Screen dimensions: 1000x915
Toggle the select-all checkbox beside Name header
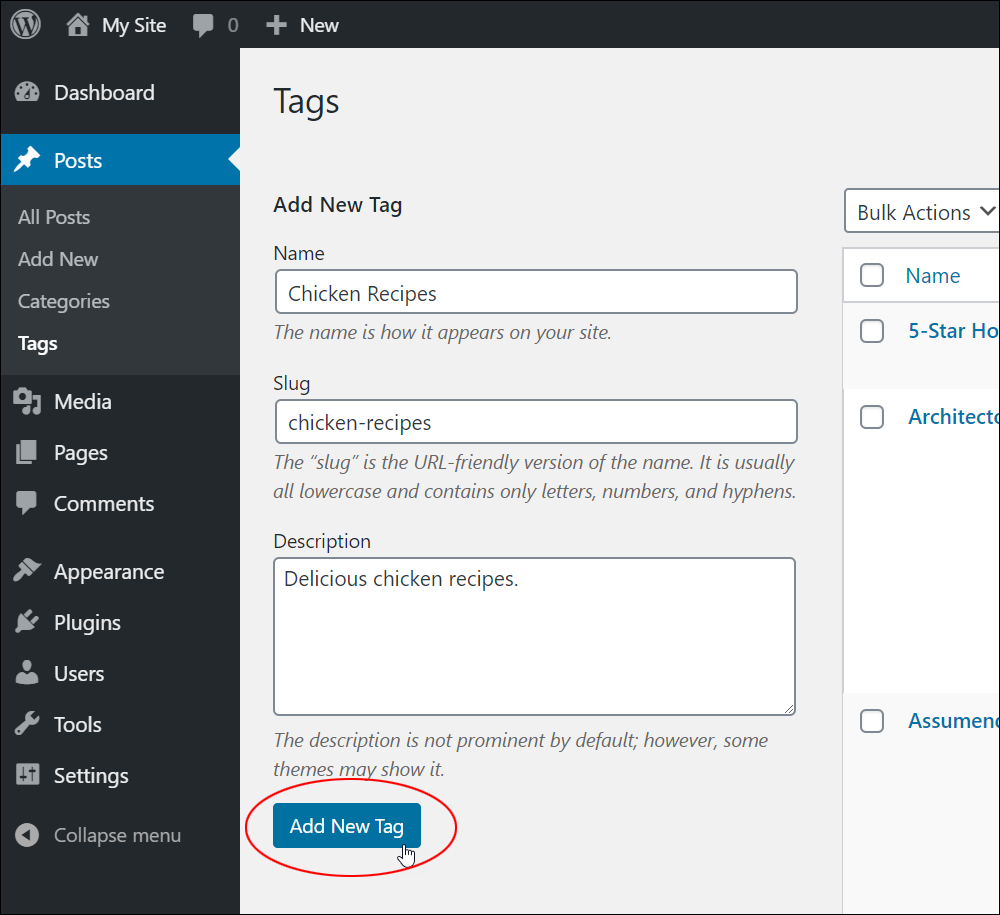872,275
